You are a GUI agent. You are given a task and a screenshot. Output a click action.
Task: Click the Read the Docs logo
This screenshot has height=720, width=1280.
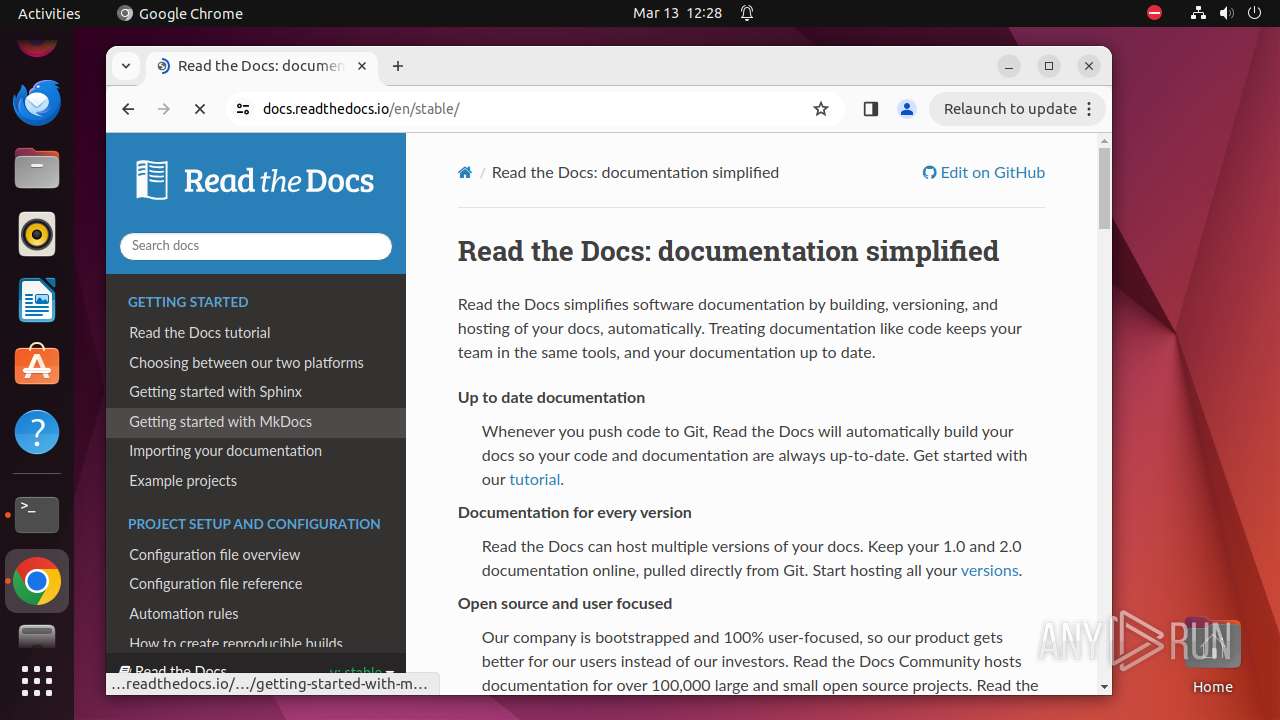(x=255, y=181)
